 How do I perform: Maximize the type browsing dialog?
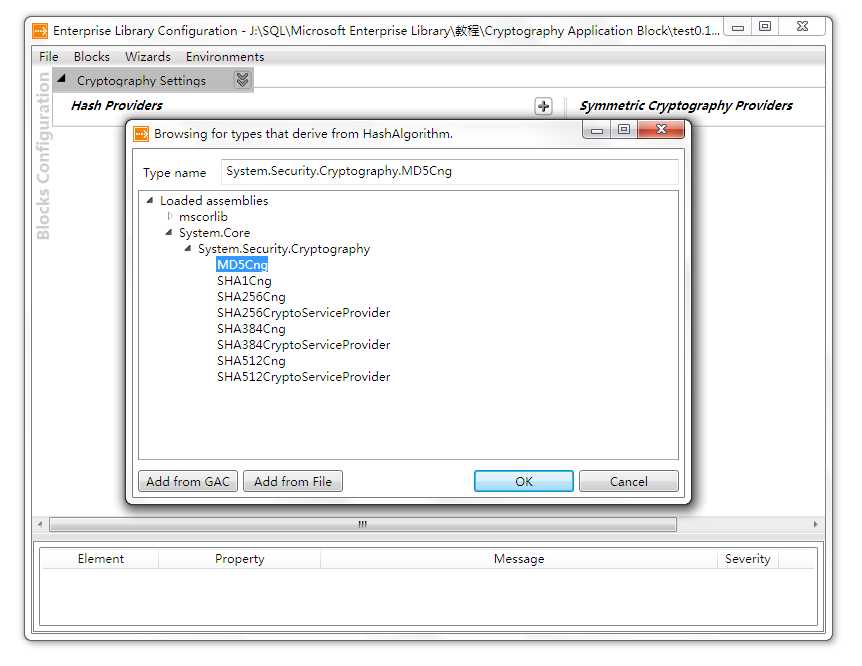point(623,130)
